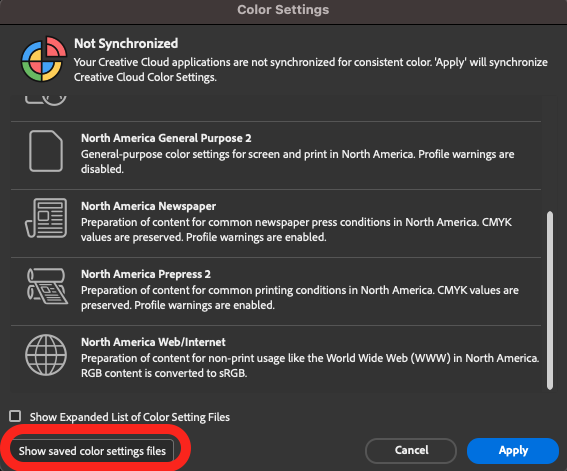Select the newspaper icon preset
Screen dimensions: 567x471
pos(46,218)
